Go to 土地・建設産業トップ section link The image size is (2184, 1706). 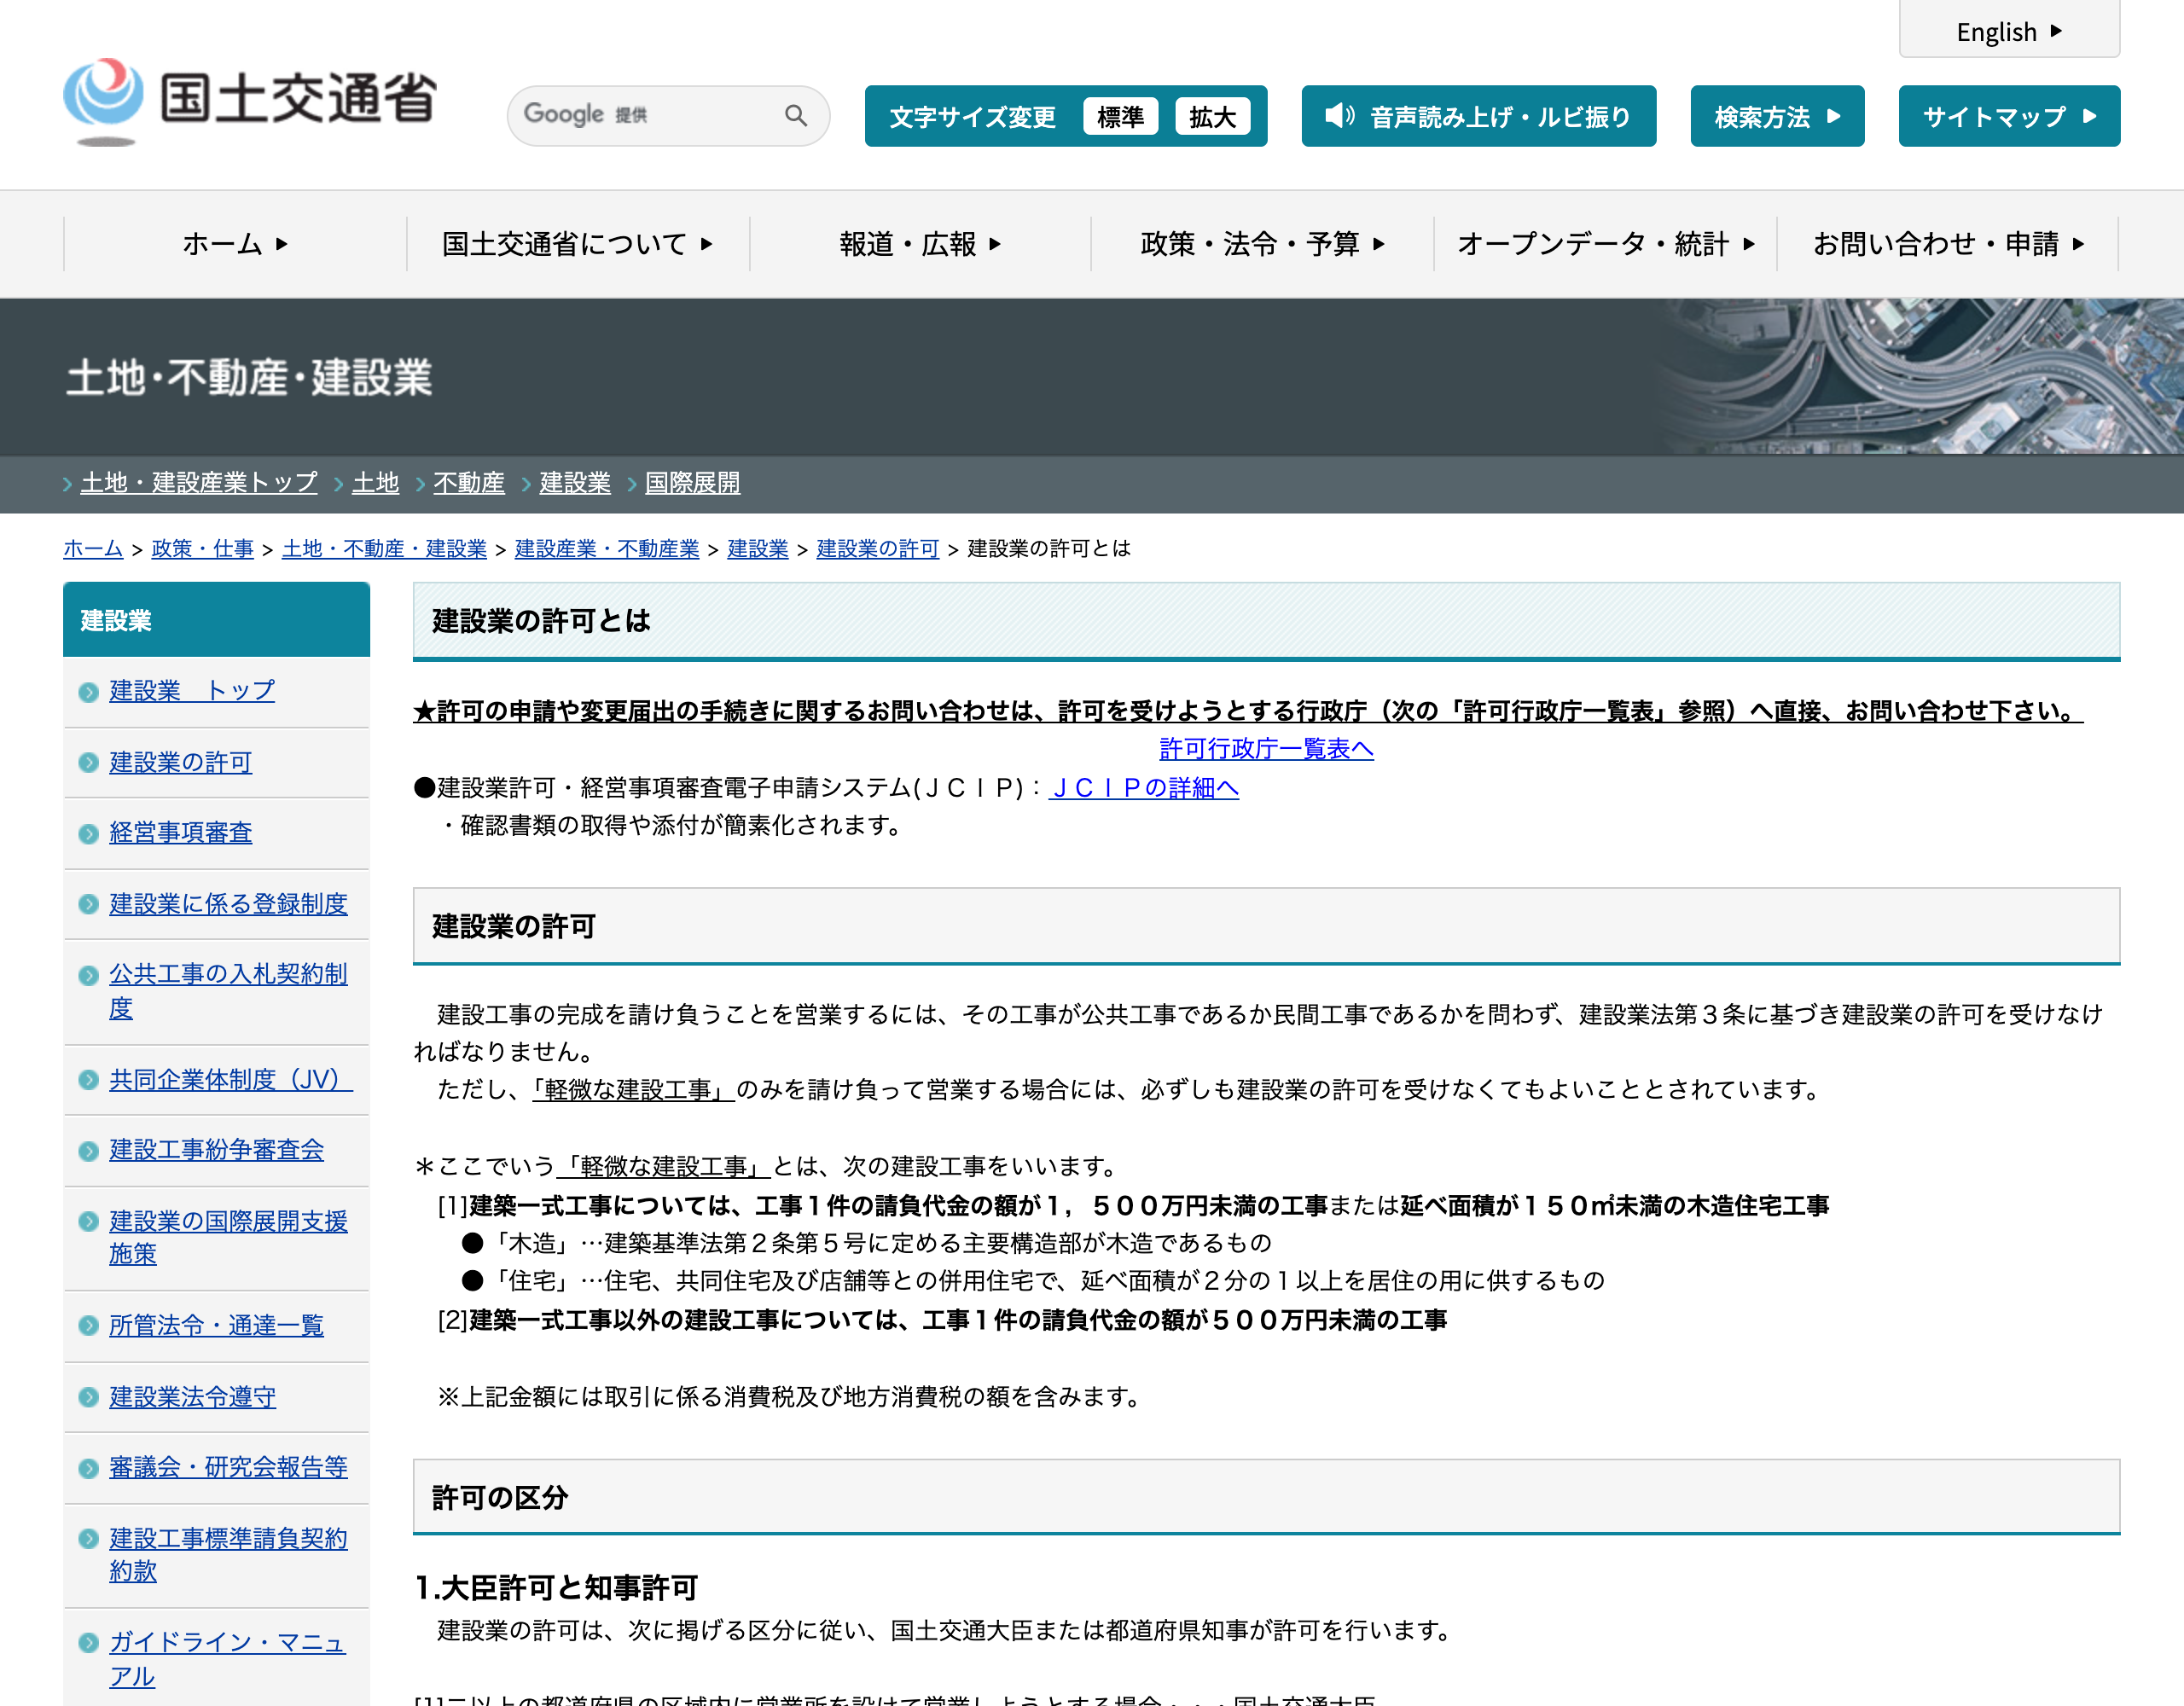pos(199,483)
